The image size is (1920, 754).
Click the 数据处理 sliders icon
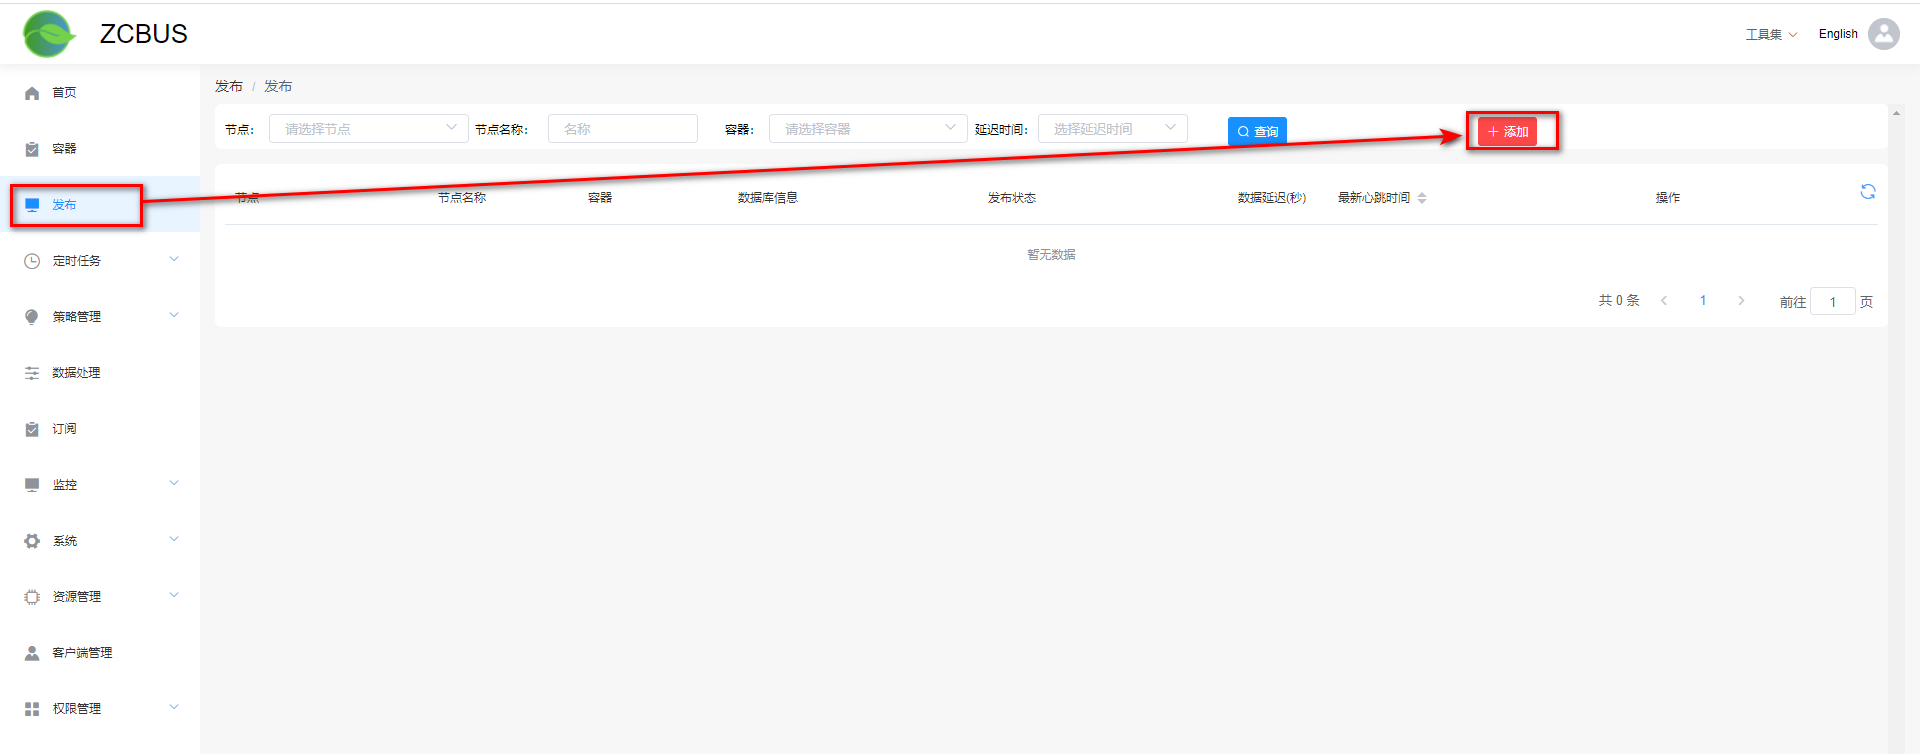click(x=32, y=373)
